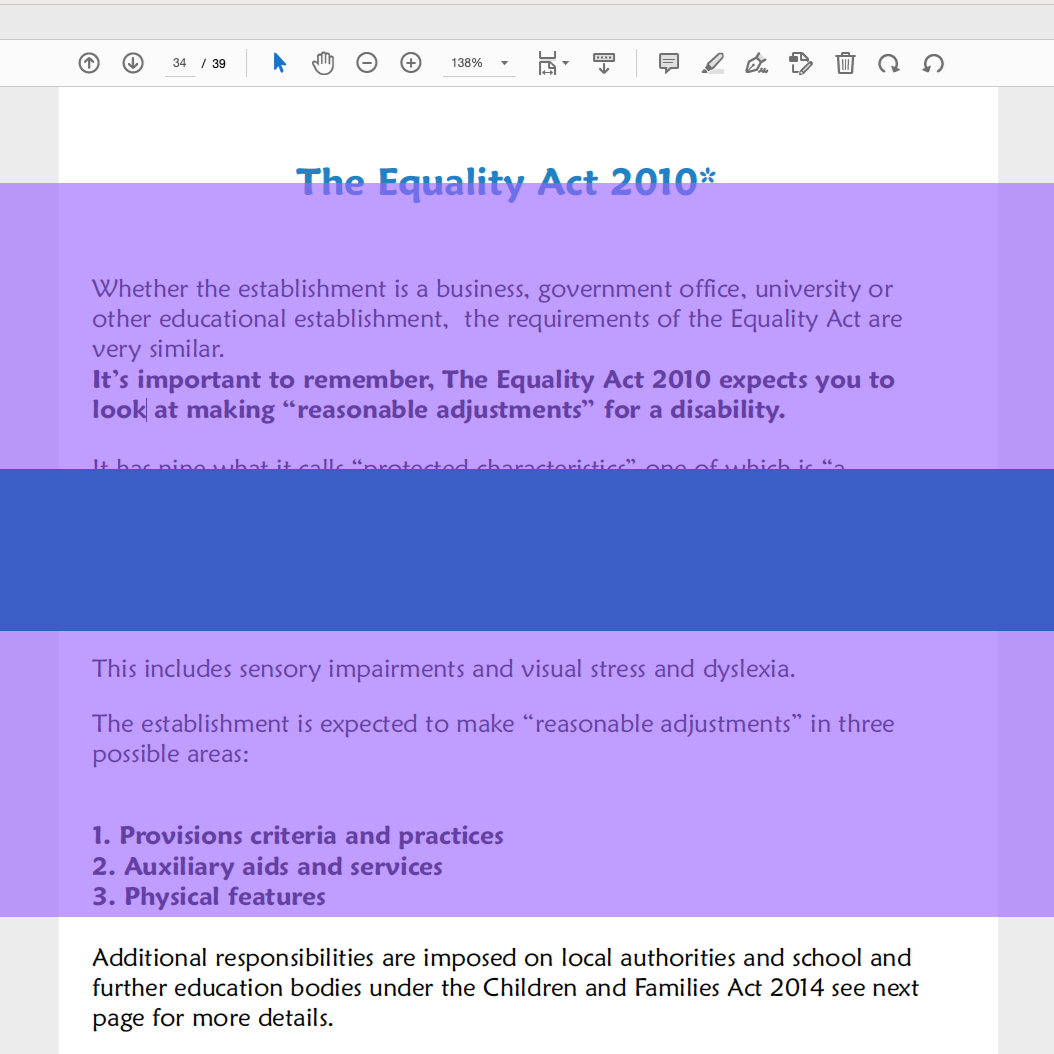Click on the '1. Provisions criteria and practices' line

[298, 836]
